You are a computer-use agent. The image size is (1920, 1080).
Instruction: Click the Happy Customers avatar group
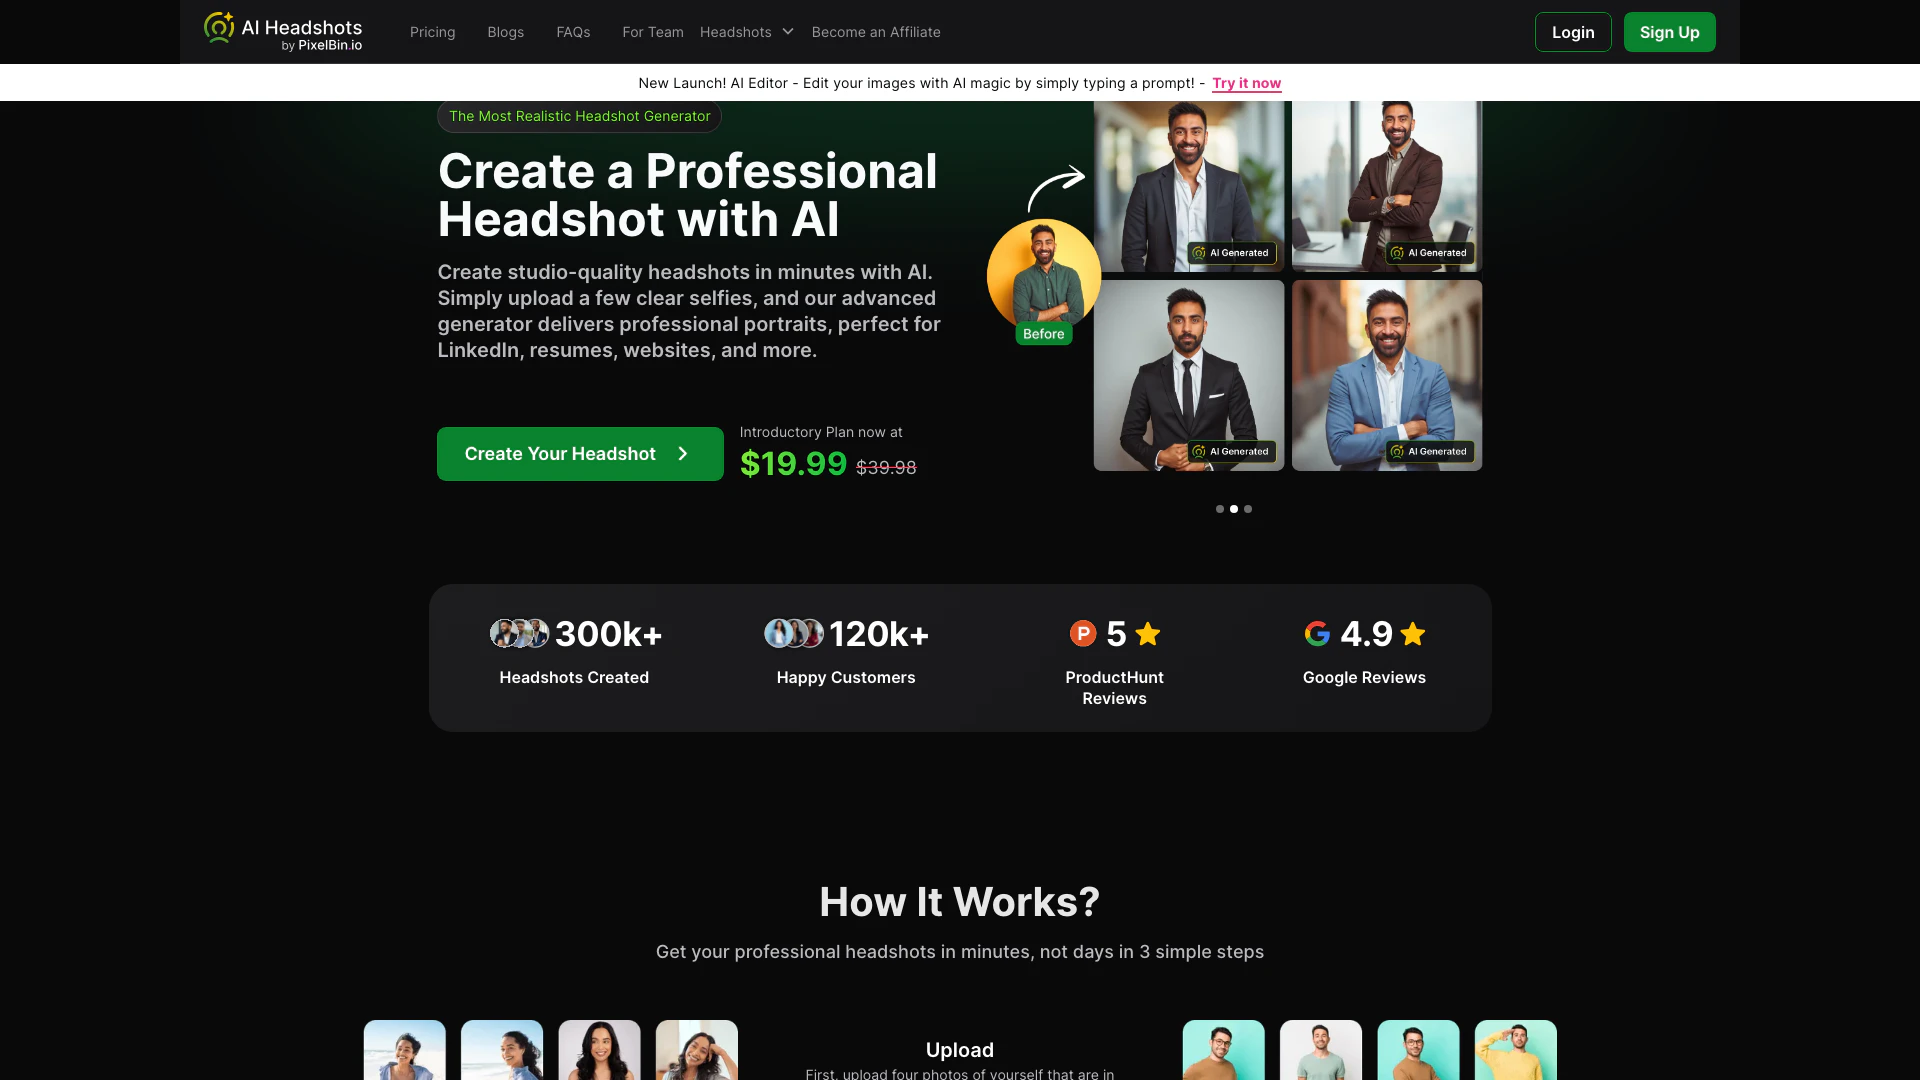(794, 633)
